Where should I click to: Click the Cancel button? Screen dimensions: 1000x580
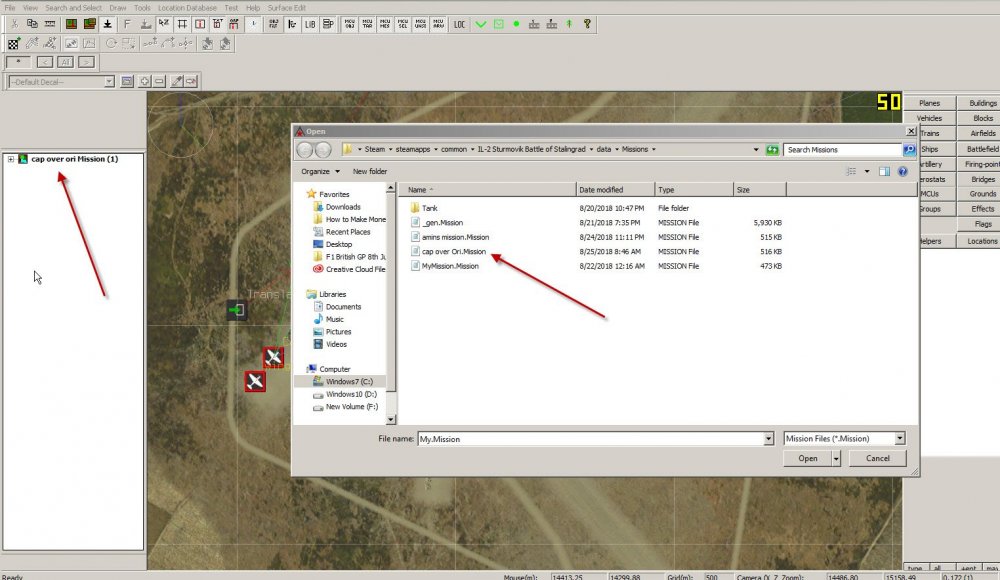[877, 458]
